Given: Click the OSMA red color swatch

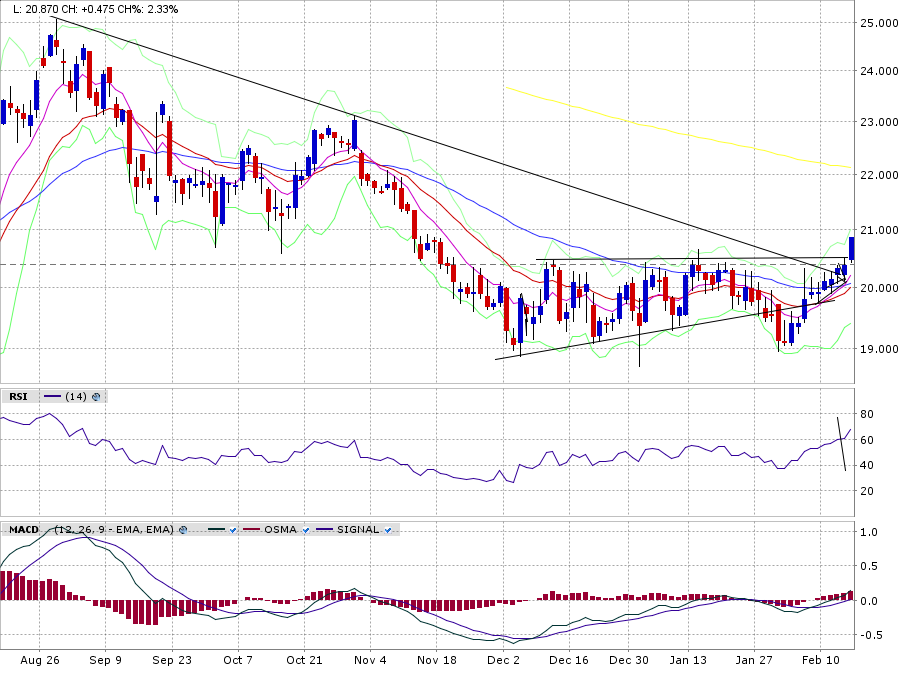Looking at the screenshot, I should [252, 530].
